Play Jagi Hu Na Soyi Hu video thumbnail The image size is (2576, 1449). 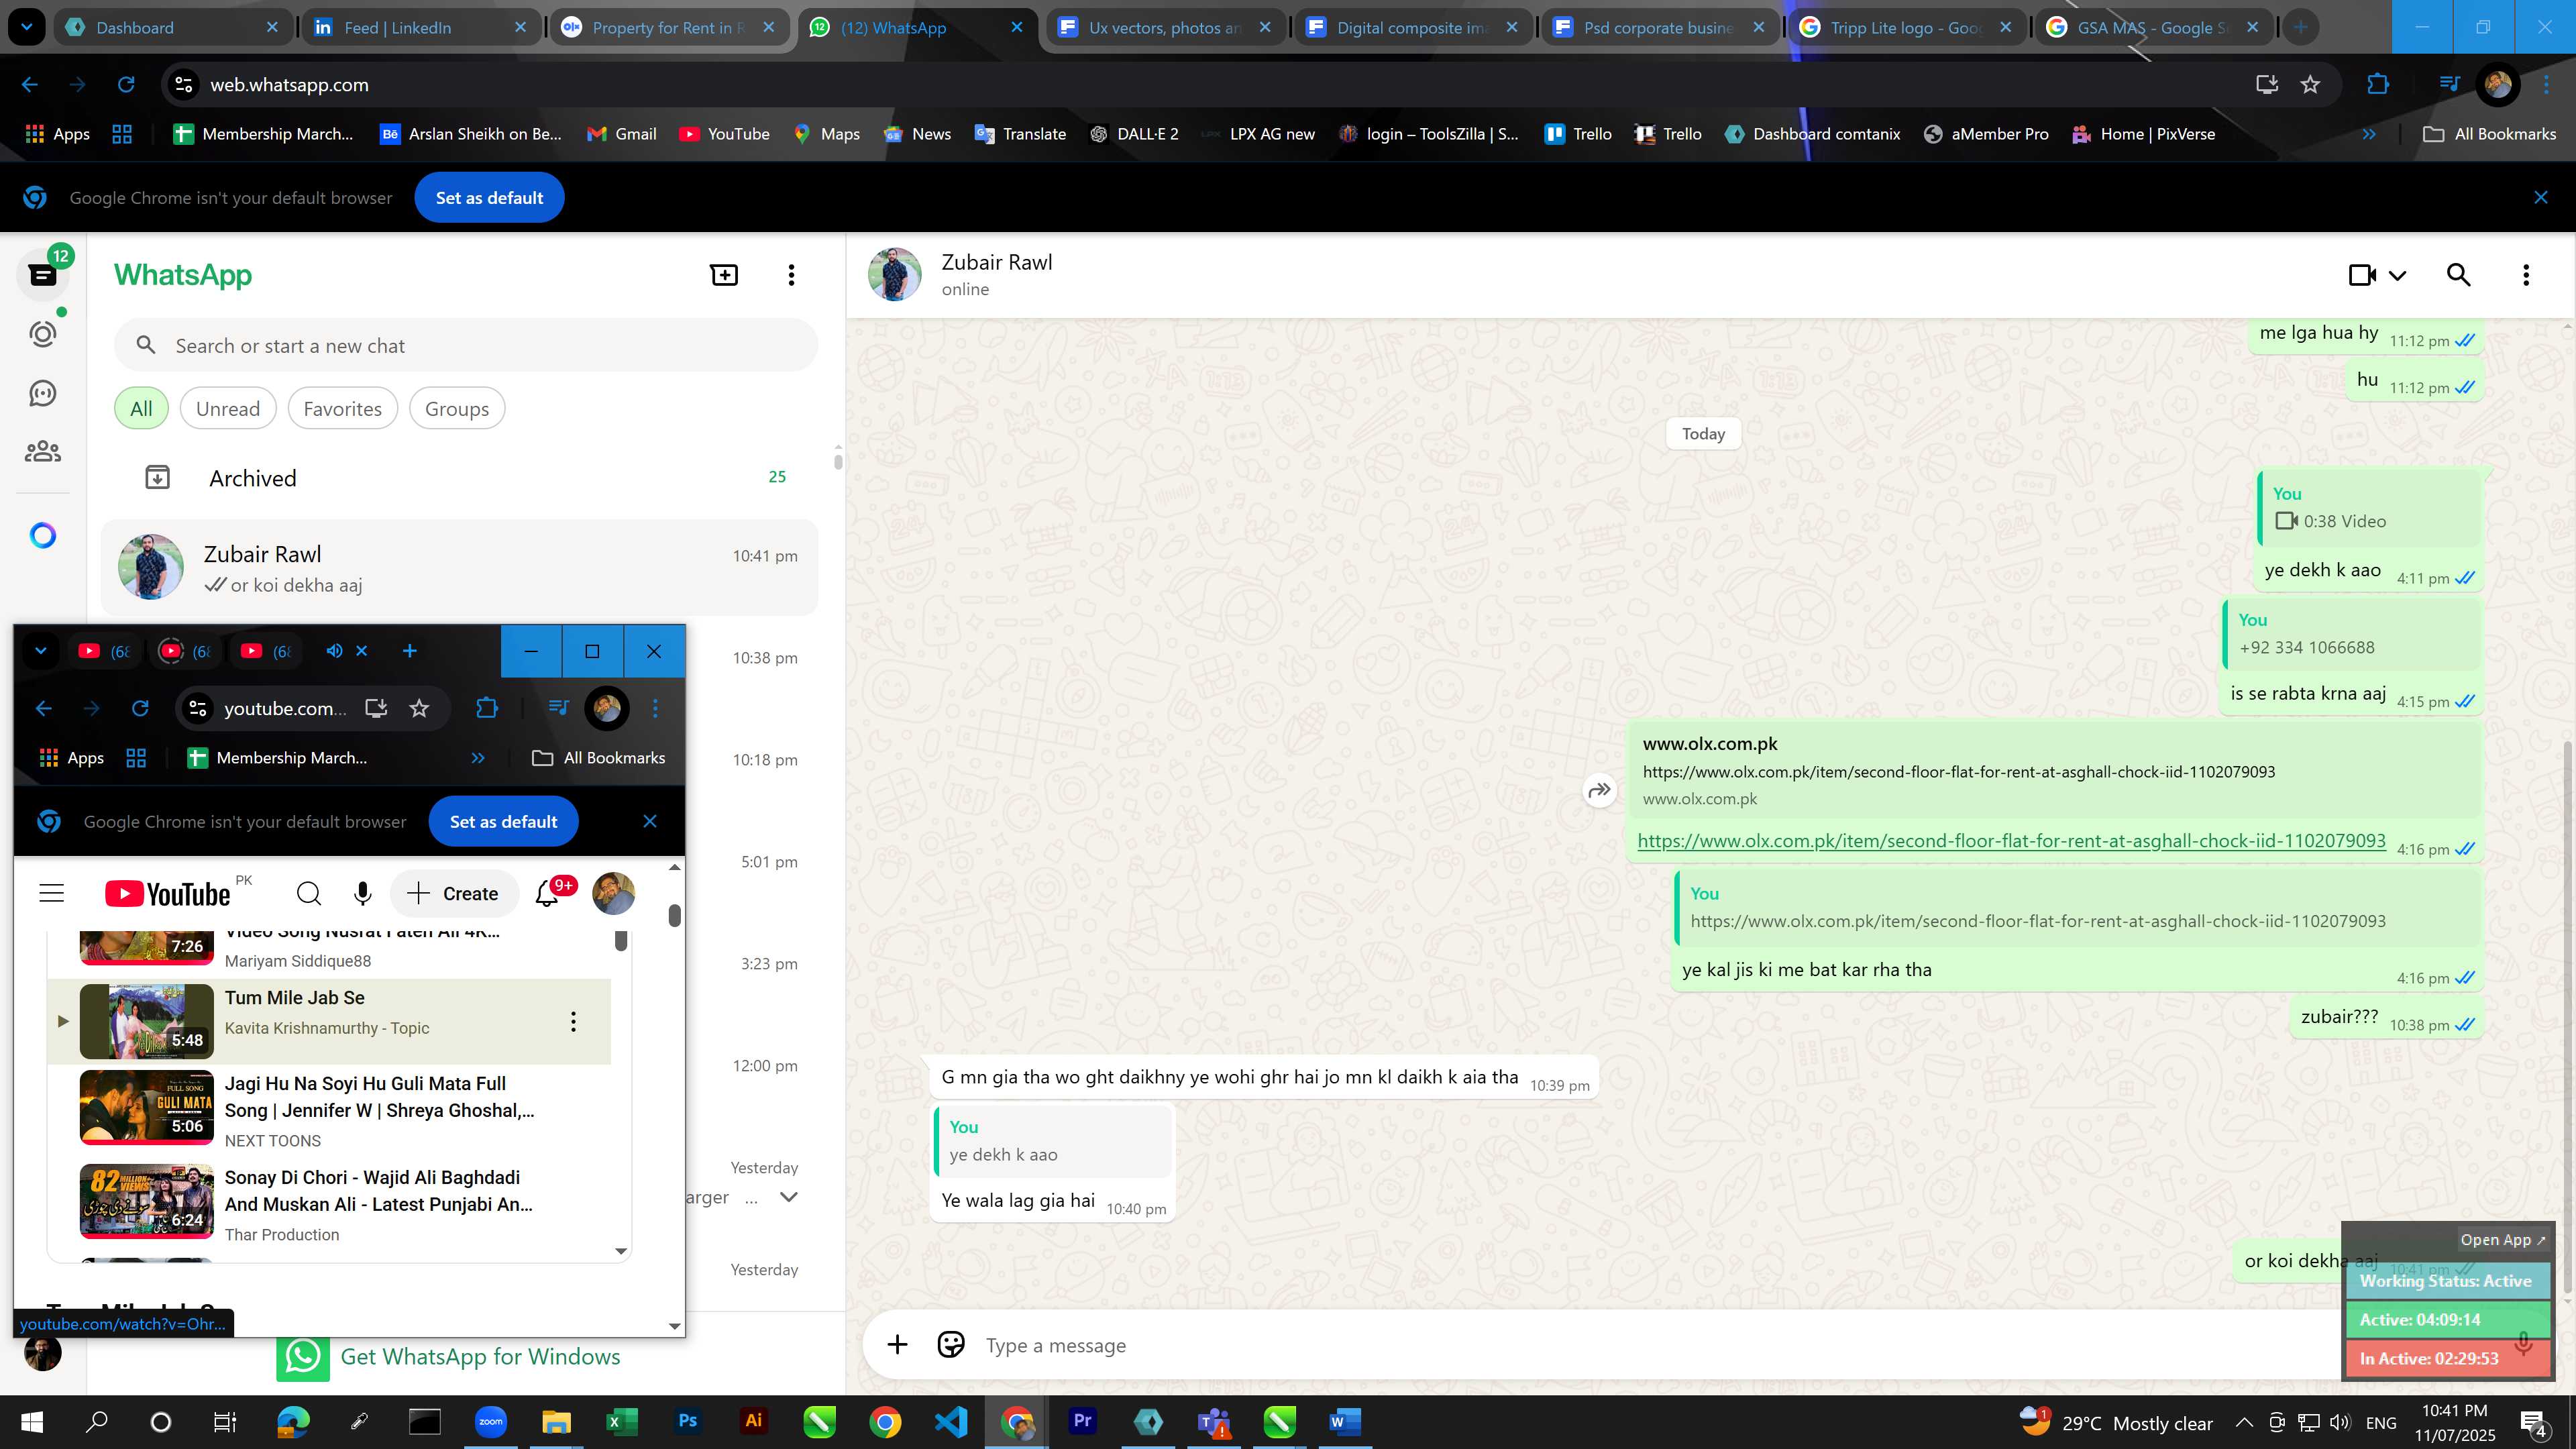(x=147, y=1107)
